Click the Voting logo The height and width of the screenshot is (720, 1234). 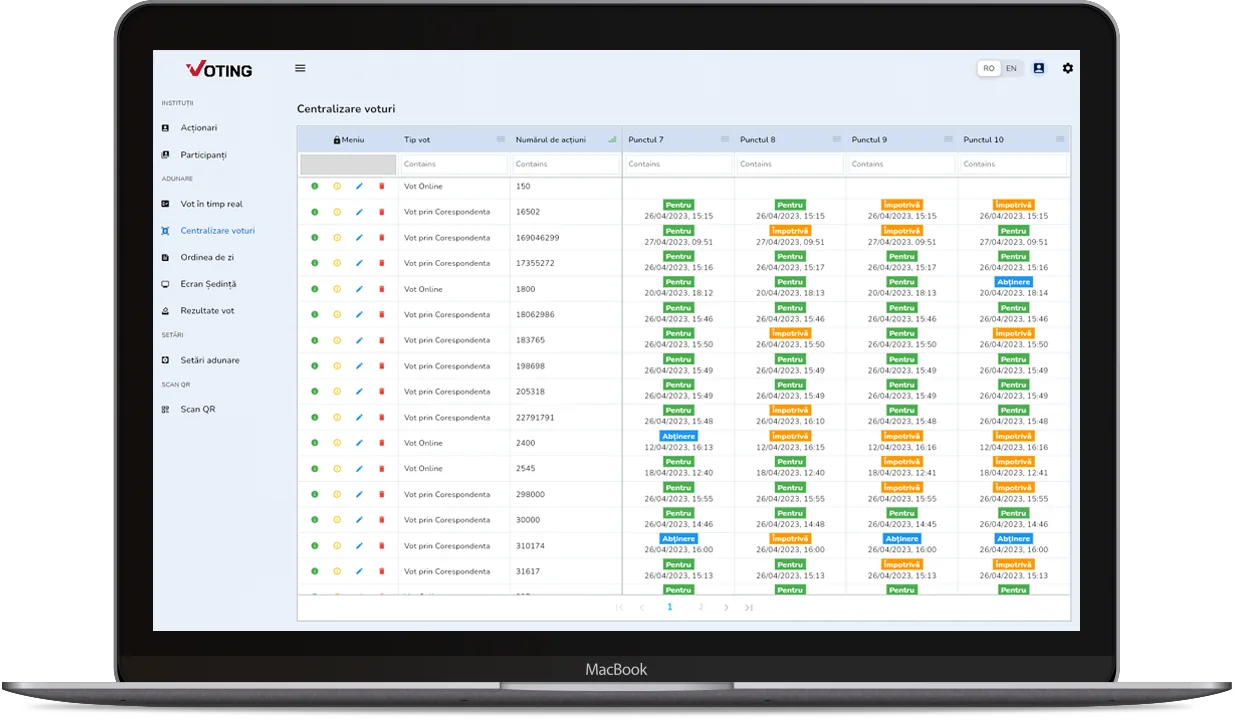pos(219,69)
